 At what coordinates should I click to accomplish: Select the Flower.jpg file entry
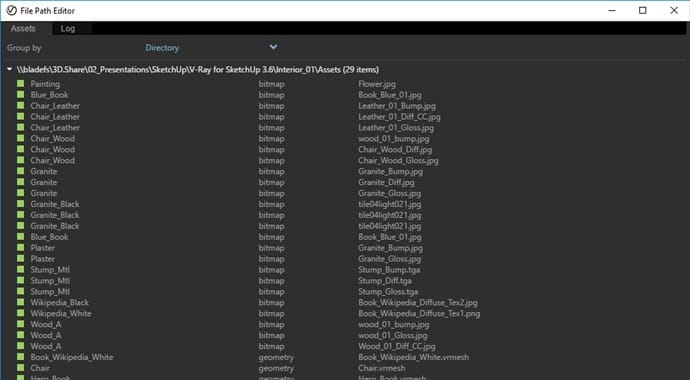[x=377, y=84]
